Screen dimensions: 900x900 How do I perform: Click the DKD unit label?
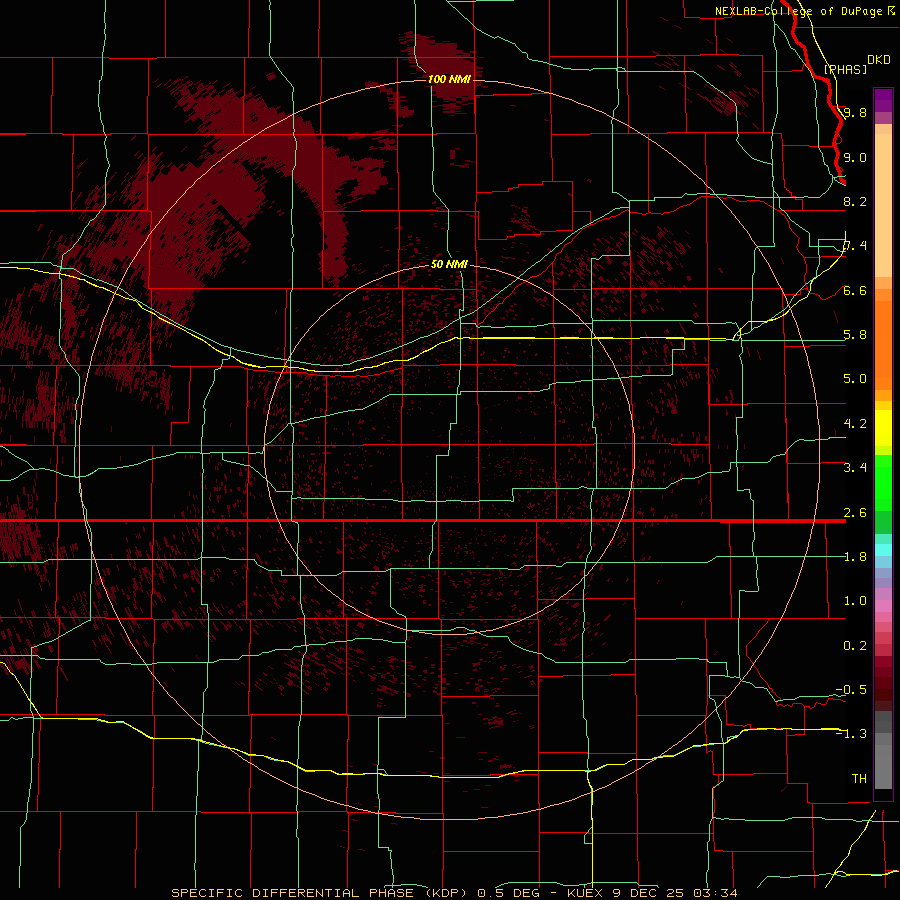[x=879, y=60]
